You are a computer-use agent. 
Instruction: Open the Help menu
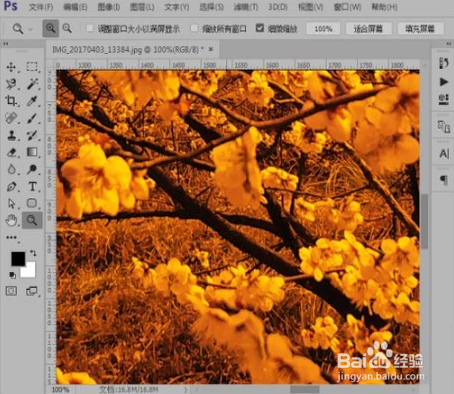coord(384,7)
